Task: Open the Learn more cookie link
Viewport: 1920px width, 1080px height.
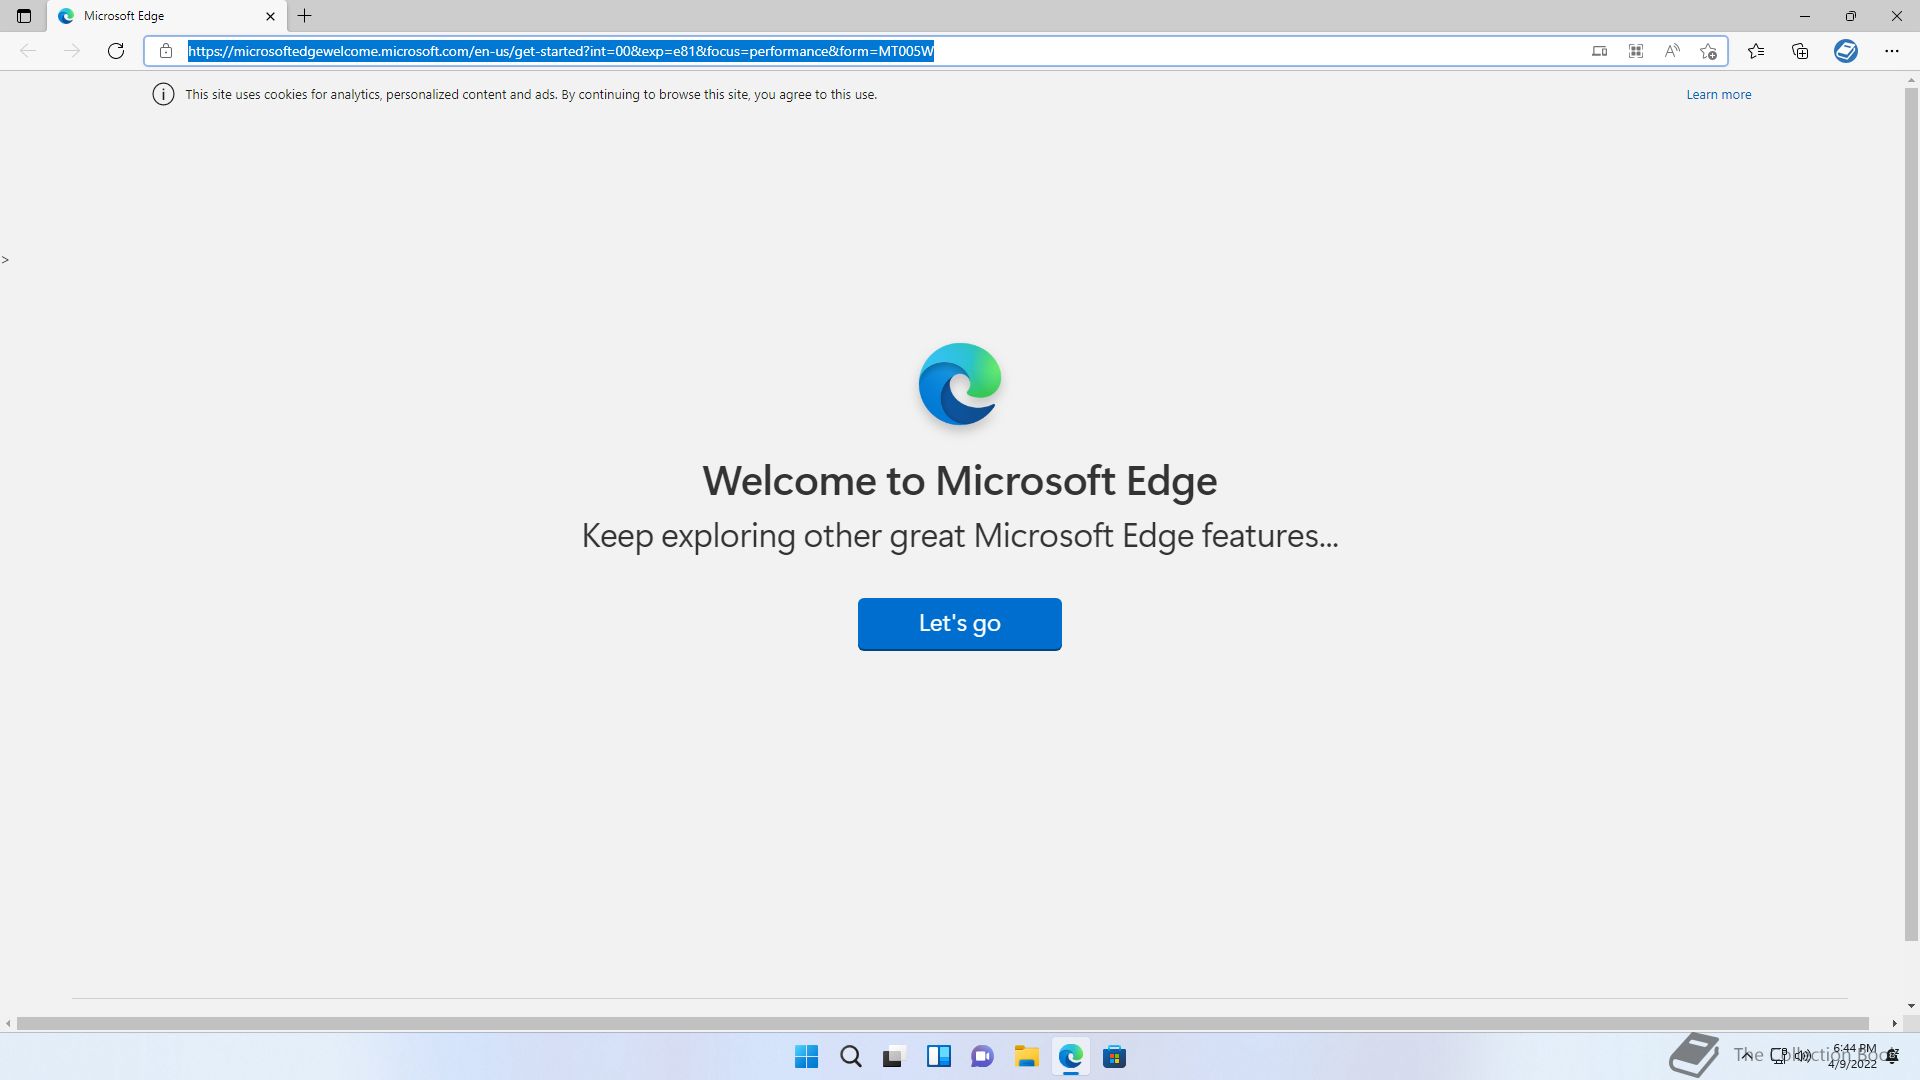Action: click(x=1718, y=94)
